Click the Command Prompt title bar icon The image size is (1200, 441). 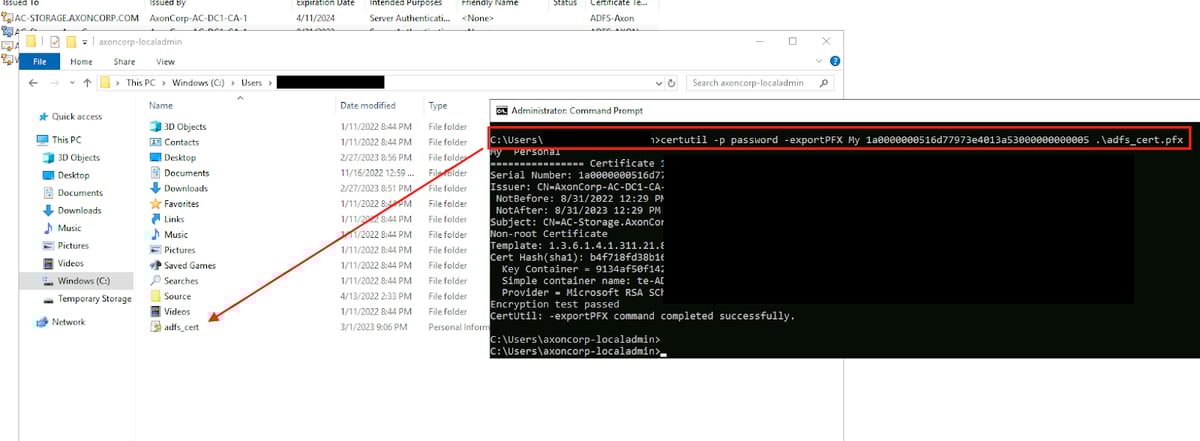(502, 110)
